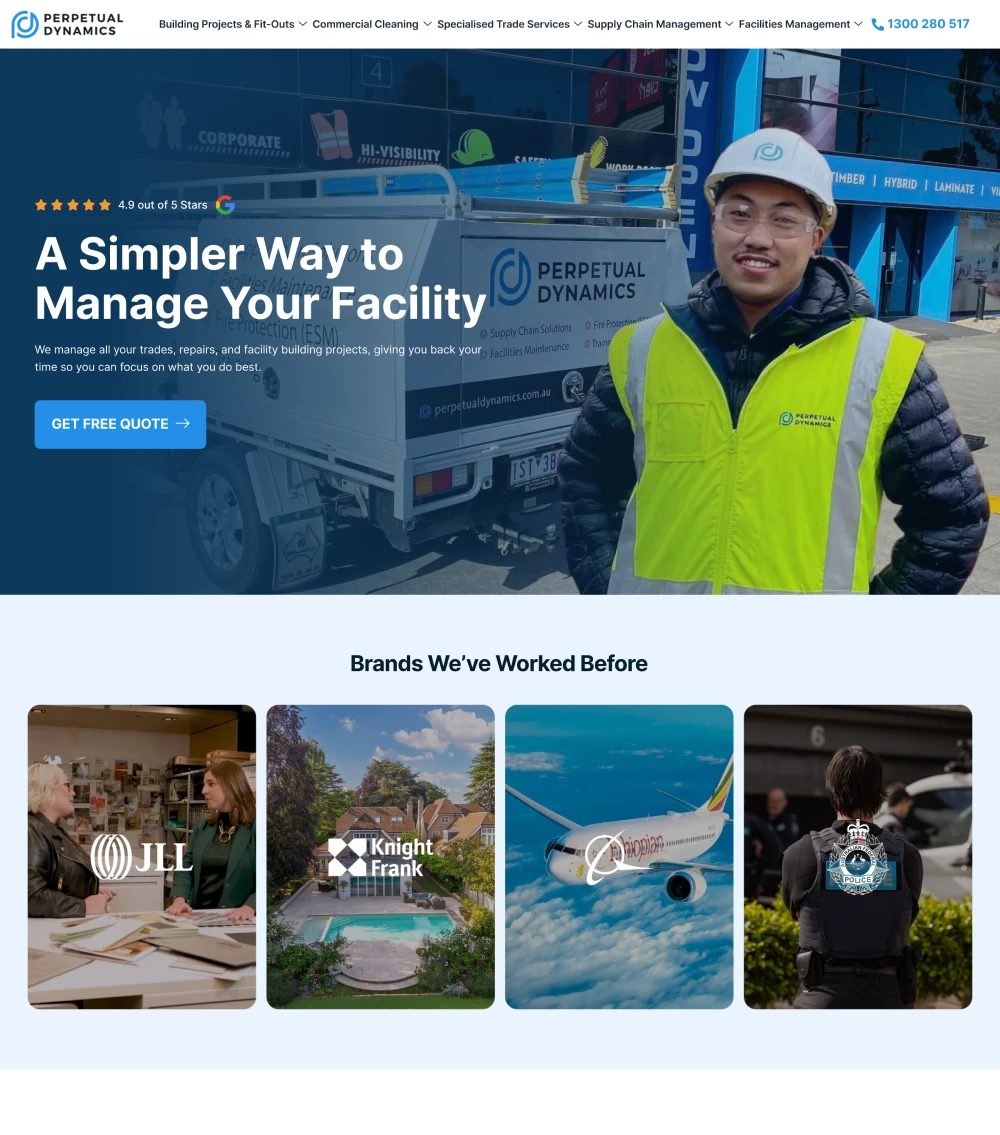Viewport: 1000px width, 1135px height.
Task: Click the Perpetual Dynamics logo icon in header
Action: click(25, 25)
